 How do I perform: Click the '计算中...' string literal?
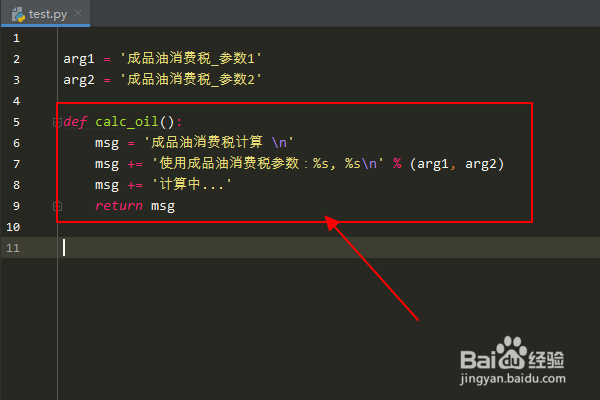pos(192,185)
